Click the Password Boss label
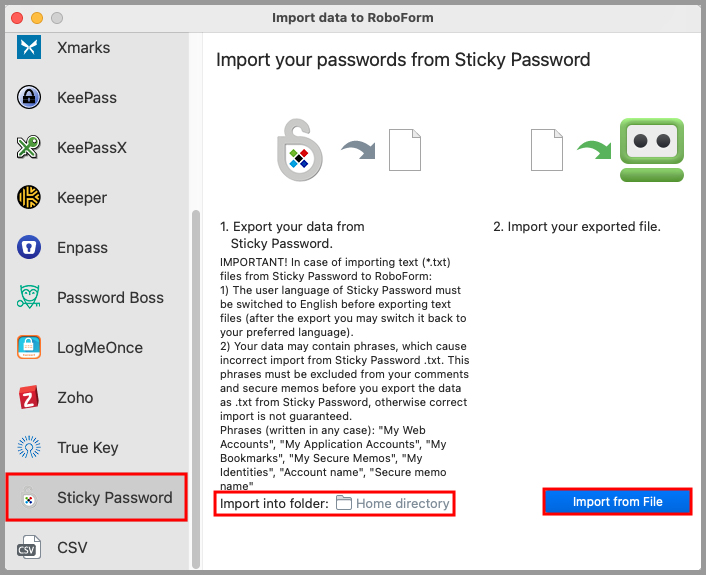Image resolution: width=706 pixels, height=575 pixels. pos(110,297)
